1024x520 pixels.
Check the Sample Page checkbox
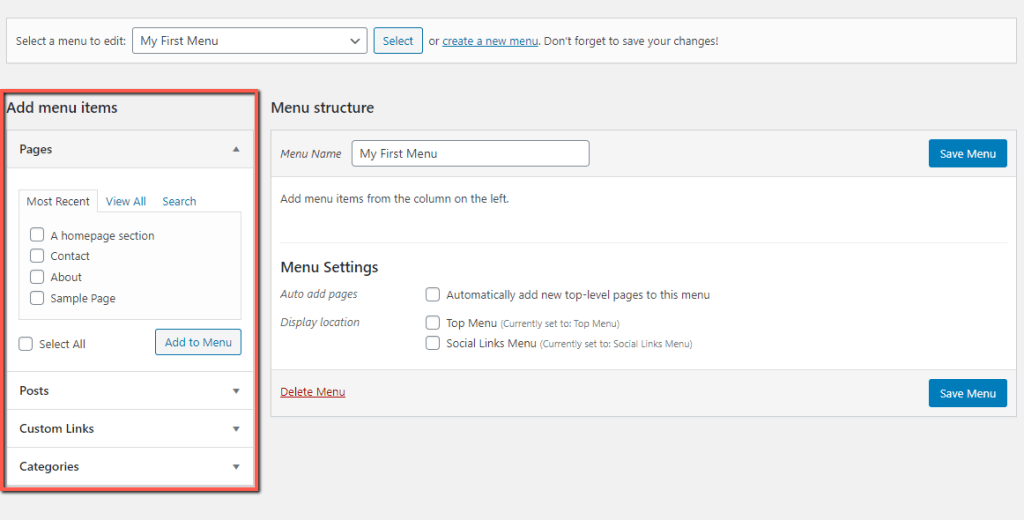[37, 298]
